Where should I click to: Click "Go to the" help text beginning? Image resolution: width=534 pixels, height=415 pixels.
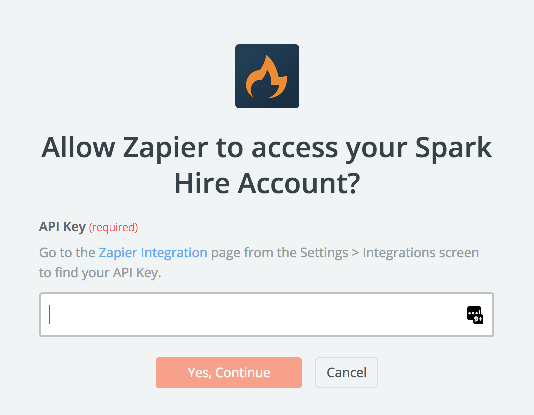(x=67, y=253)
